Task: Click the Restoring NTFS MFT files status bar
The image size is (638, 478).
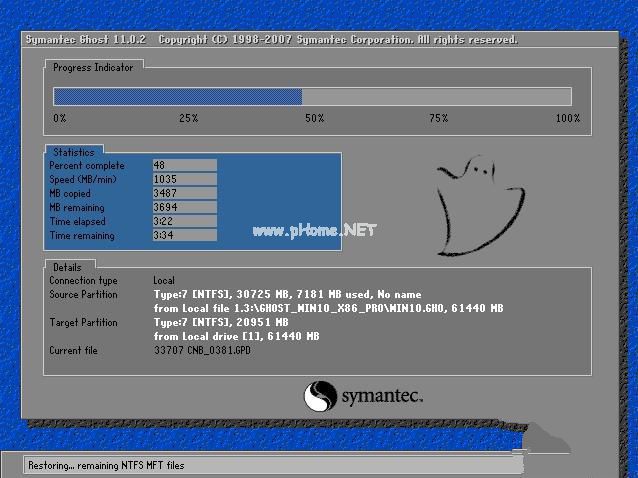Action: [x=273, y=465]
